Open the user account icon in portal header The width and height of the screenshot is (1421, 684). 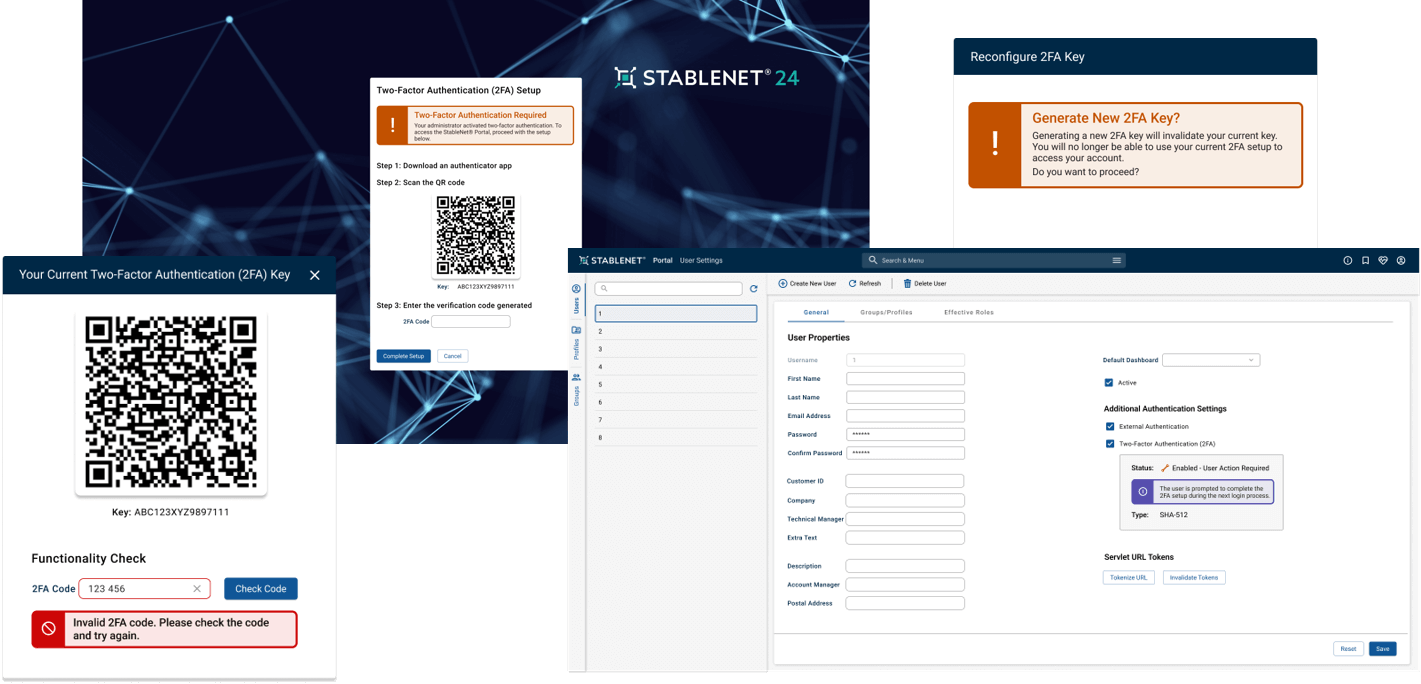pos(1401,260)
